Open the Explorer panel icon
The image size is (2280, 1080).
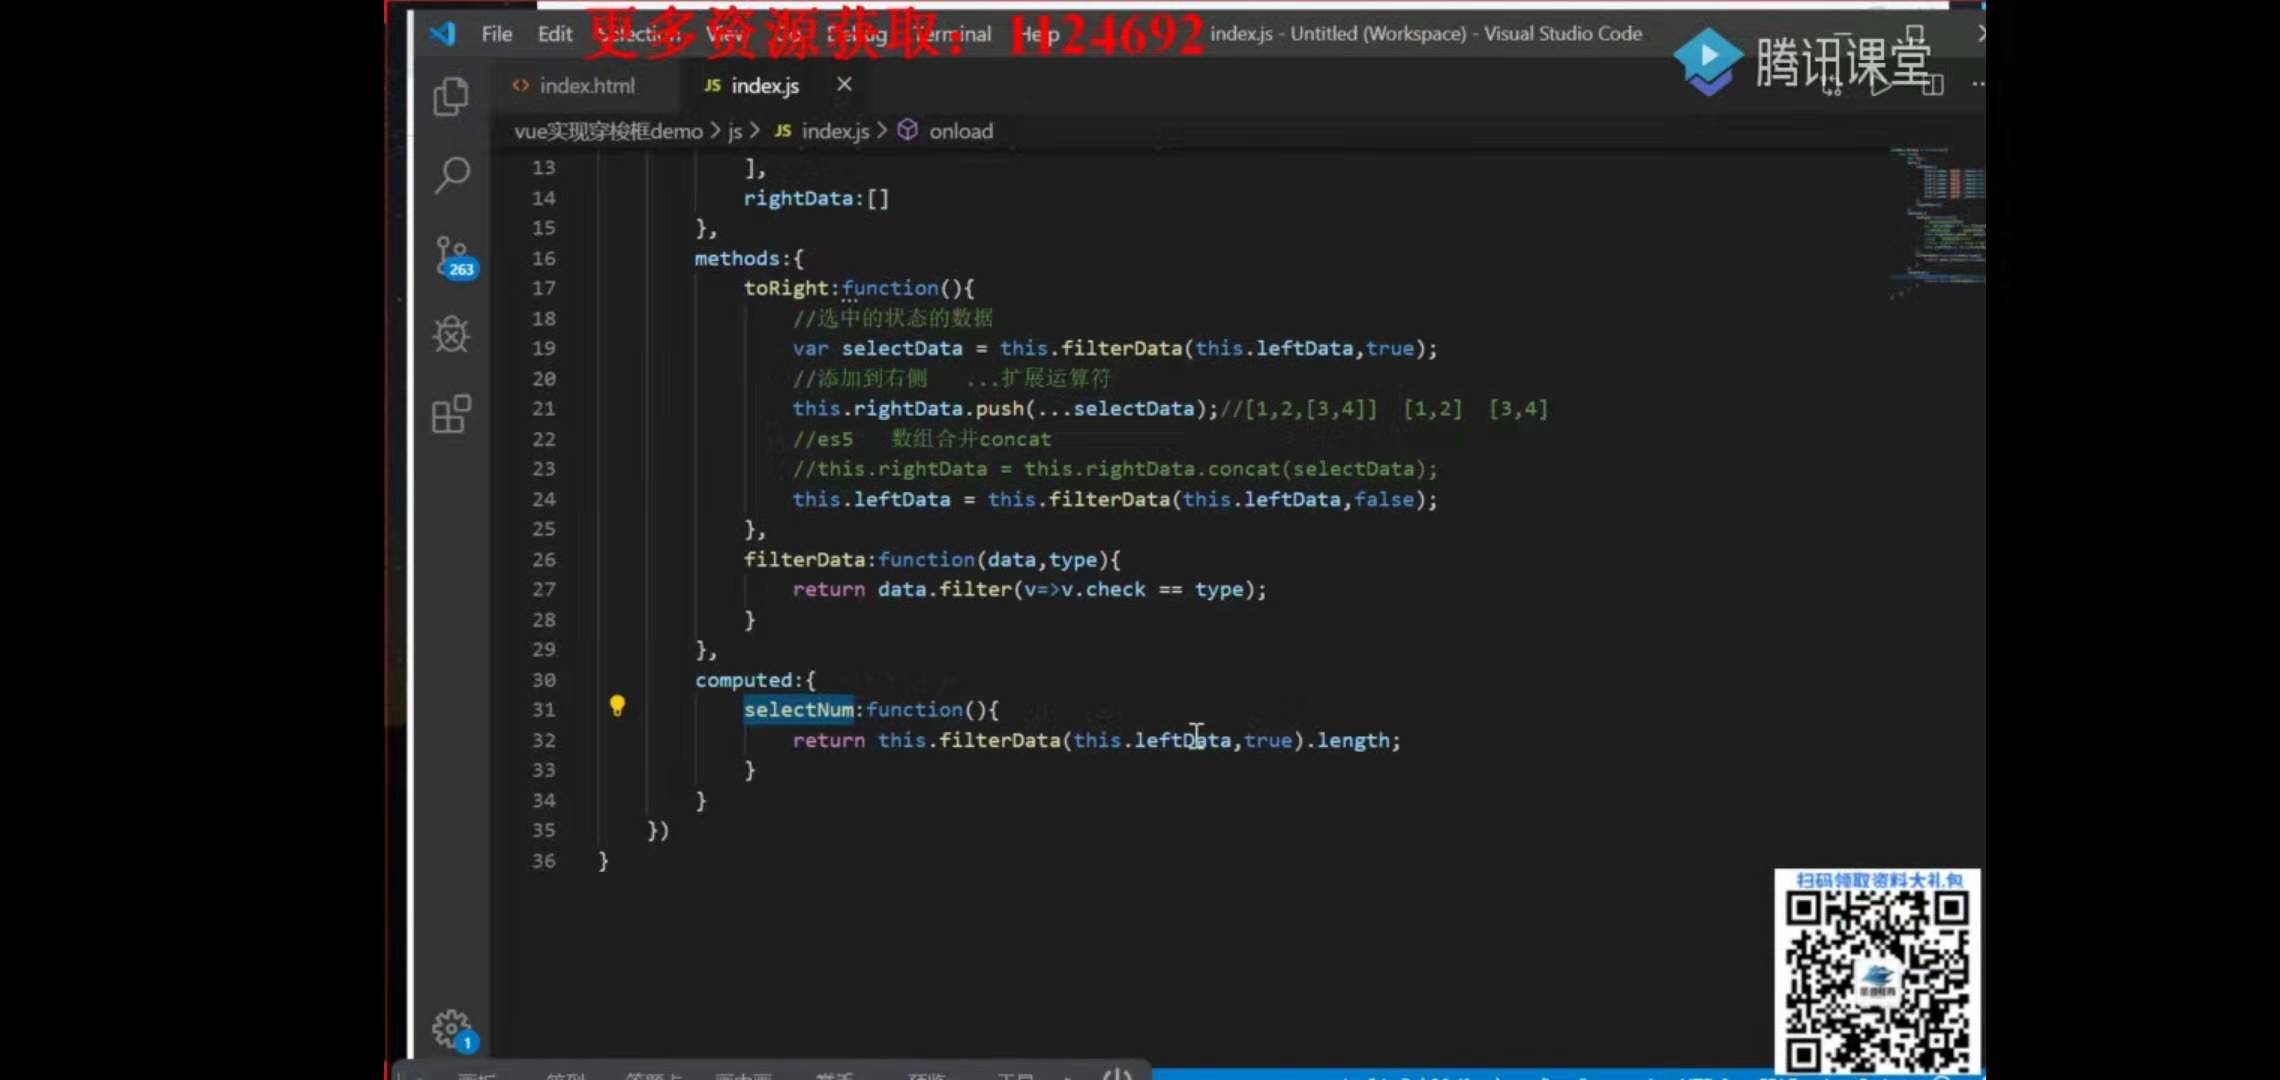tap(451, 97)
